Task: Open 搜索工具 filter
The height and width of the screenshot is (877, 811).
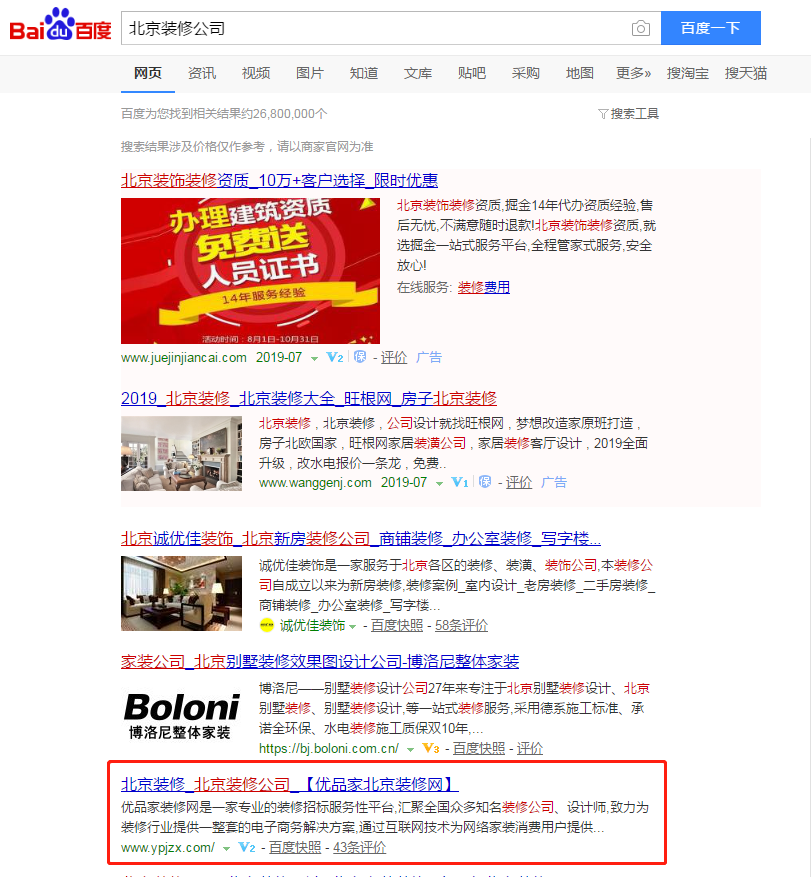Action: [x=629, y=114]
